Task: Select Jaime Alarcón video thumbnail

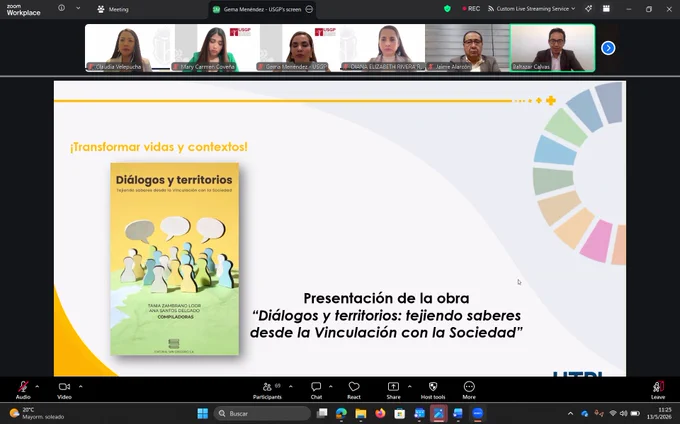Action: [x=468, y=48]
